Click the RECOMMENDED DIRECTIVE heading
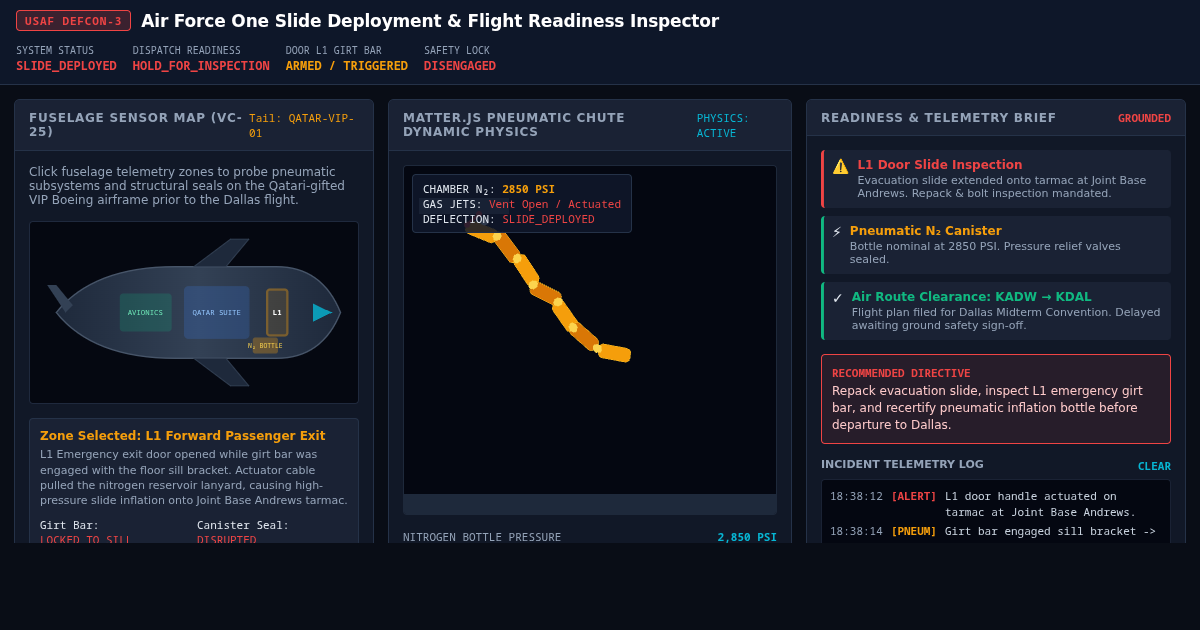The image size is (1200, 630). coord(901,373)
